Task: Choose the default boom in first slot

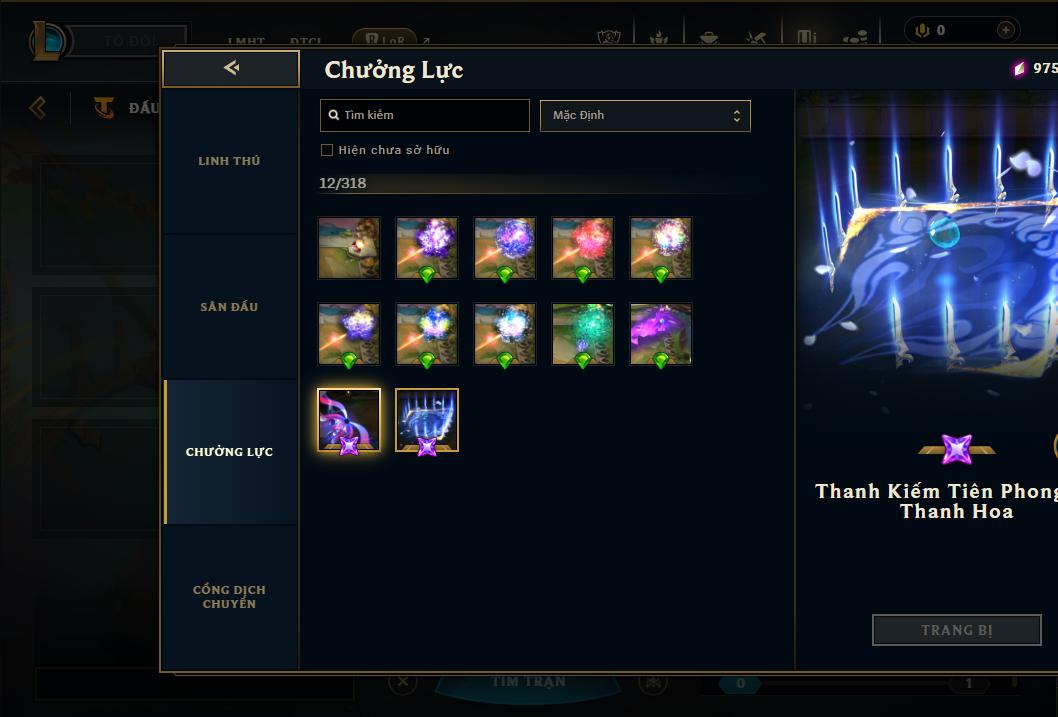Action: coord(349,248)
